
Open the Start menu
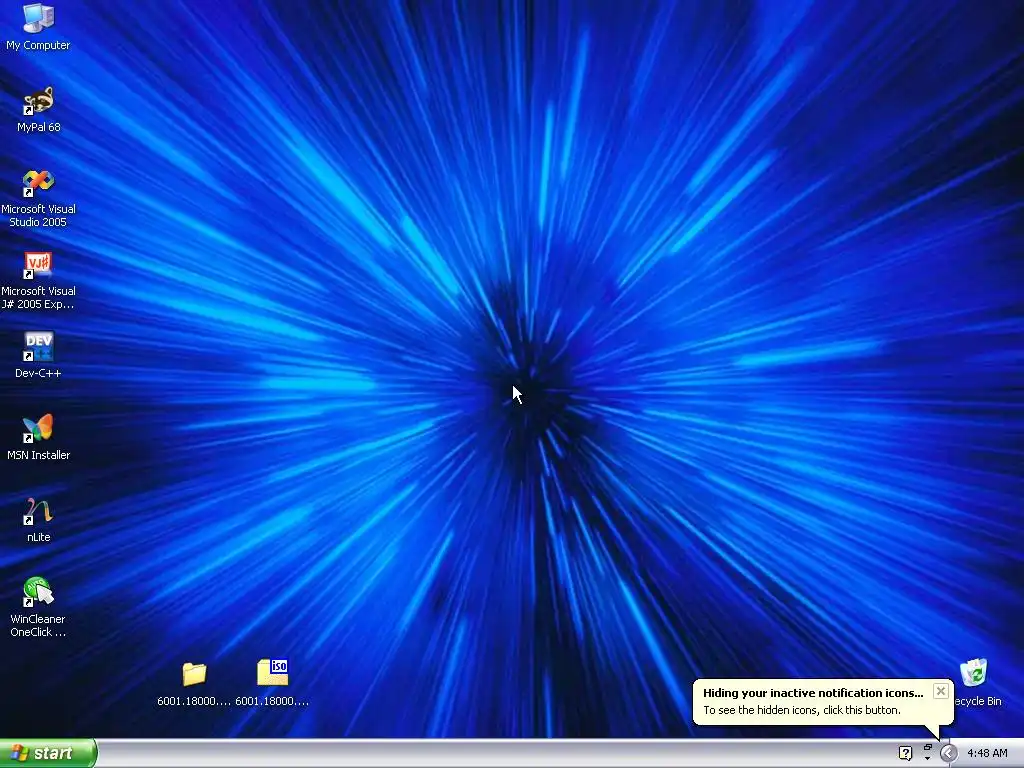pyautogui.click(x=48, y=753)
